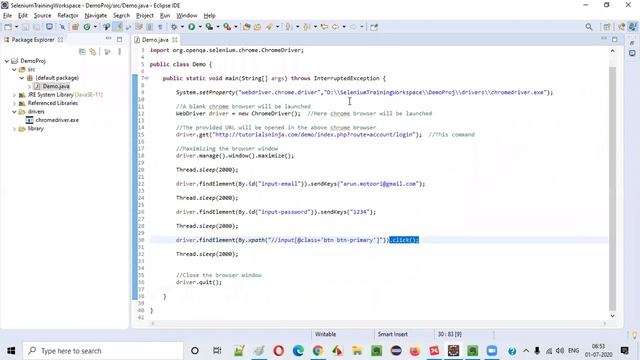This screenshot has width=640, height=360.
Task: Maximize the Package Explorer panel
Action: (119, 39)
